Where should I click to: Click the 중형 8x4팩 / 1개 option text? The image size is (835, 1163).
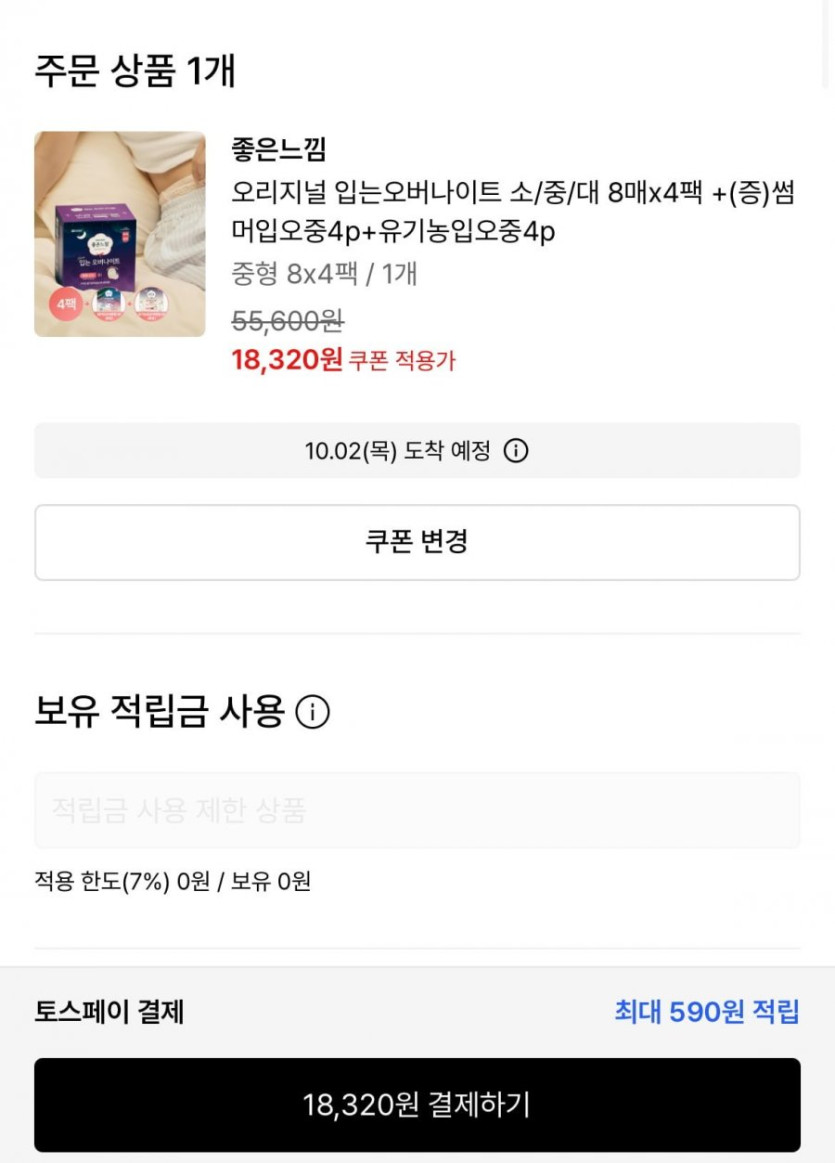pyautogui.click(x=324, y=274)
